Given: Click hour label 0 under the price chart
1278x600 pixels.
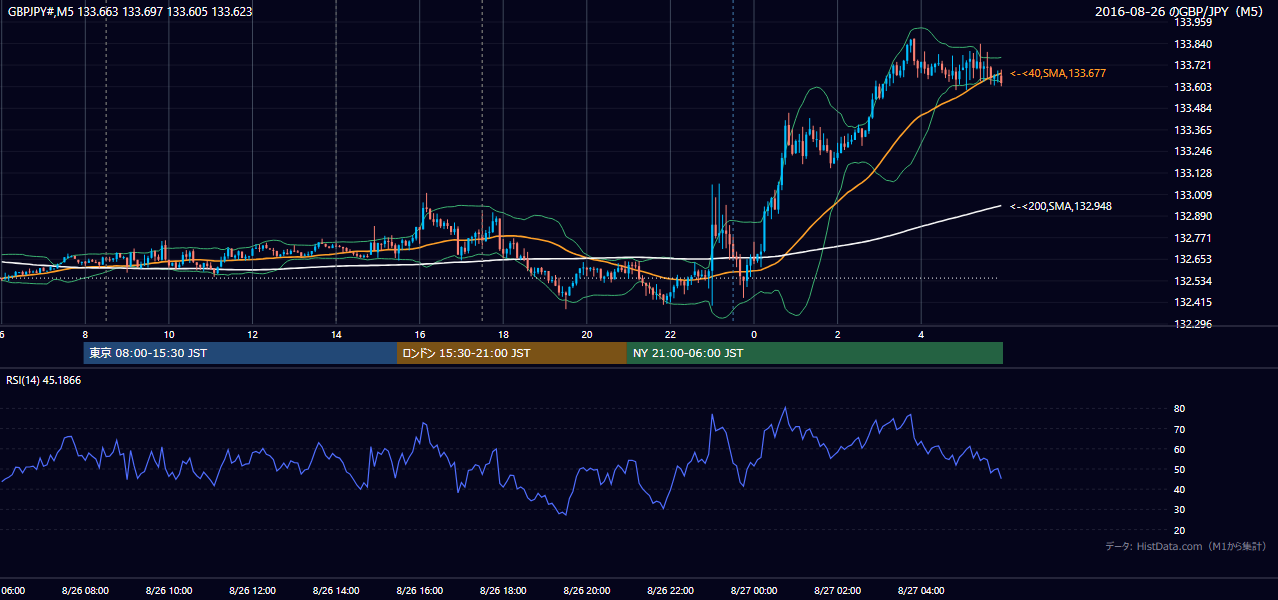Looking at the screenshot, I should coord(754,334).
